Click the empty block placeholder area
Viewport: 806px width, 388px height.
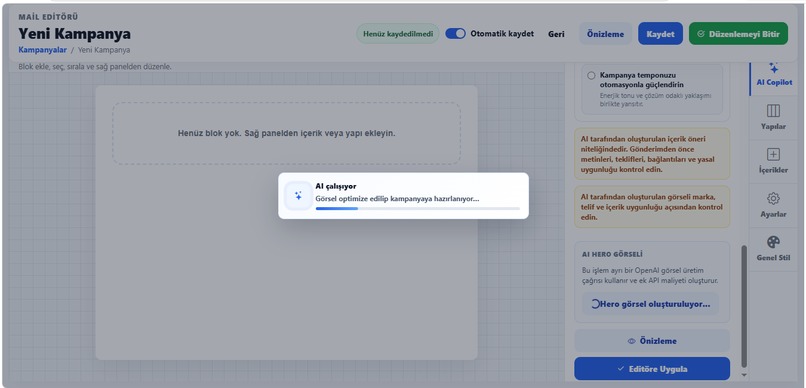(286, 133)
